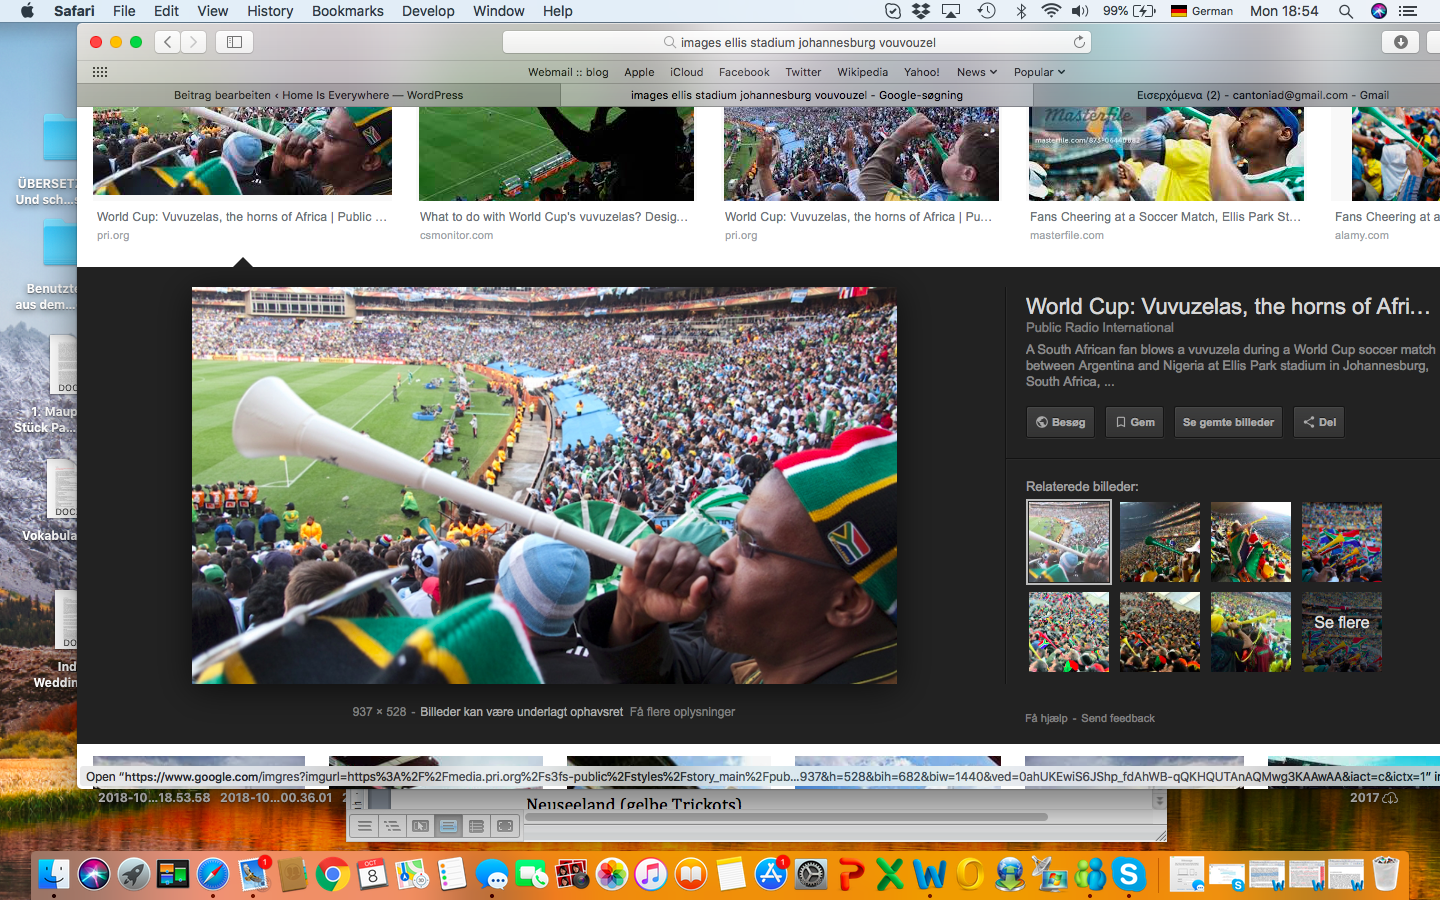Click the Send feedback link
The width and height of the screenshot is (1440, 900).
[x=1117, y=718]
